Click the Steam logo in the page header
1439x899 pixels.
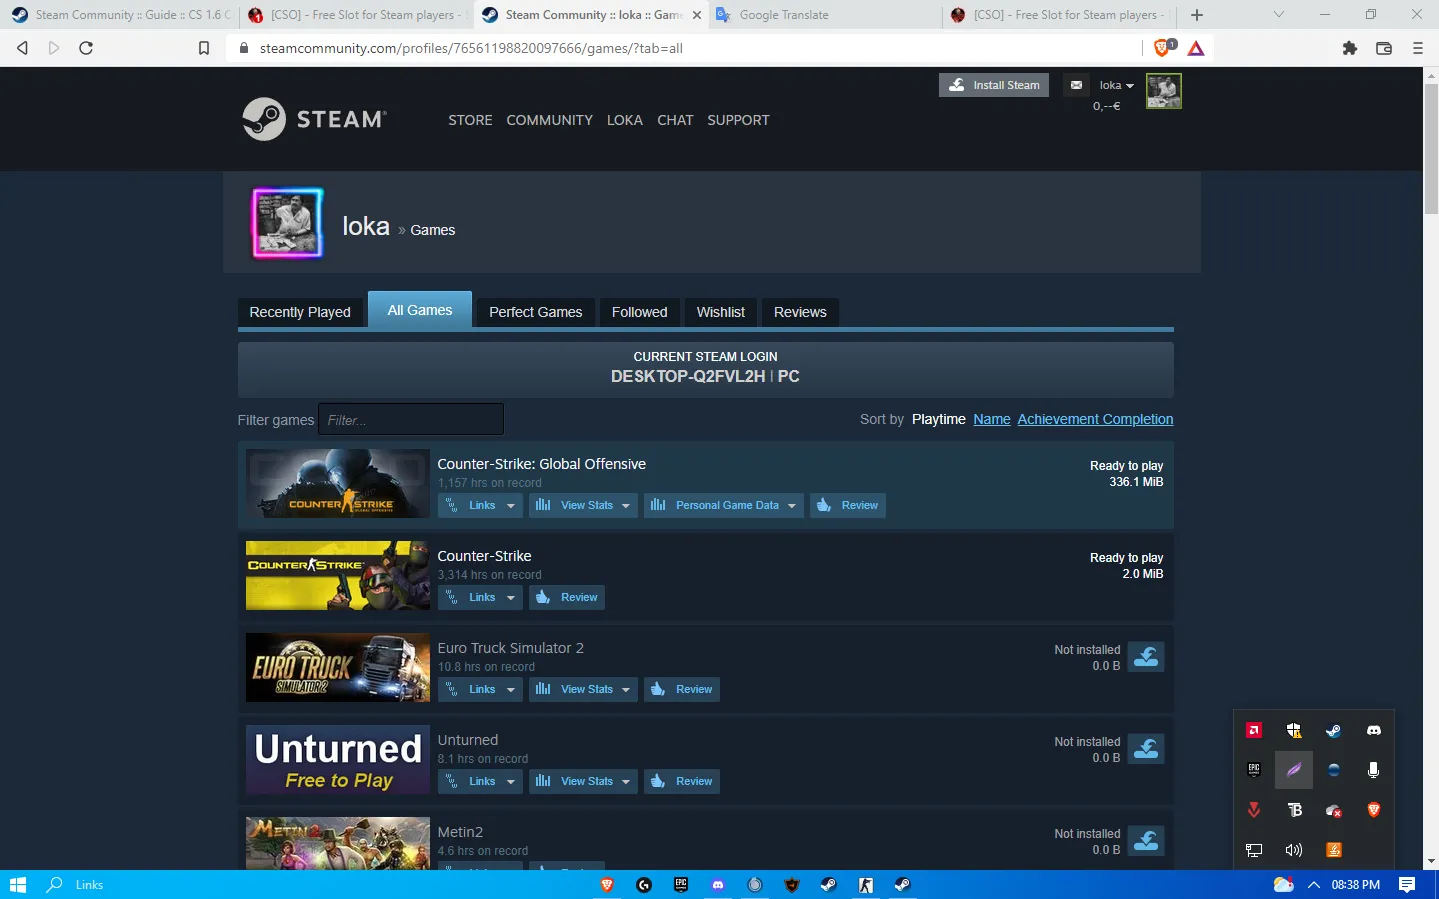tap(314, 119)
